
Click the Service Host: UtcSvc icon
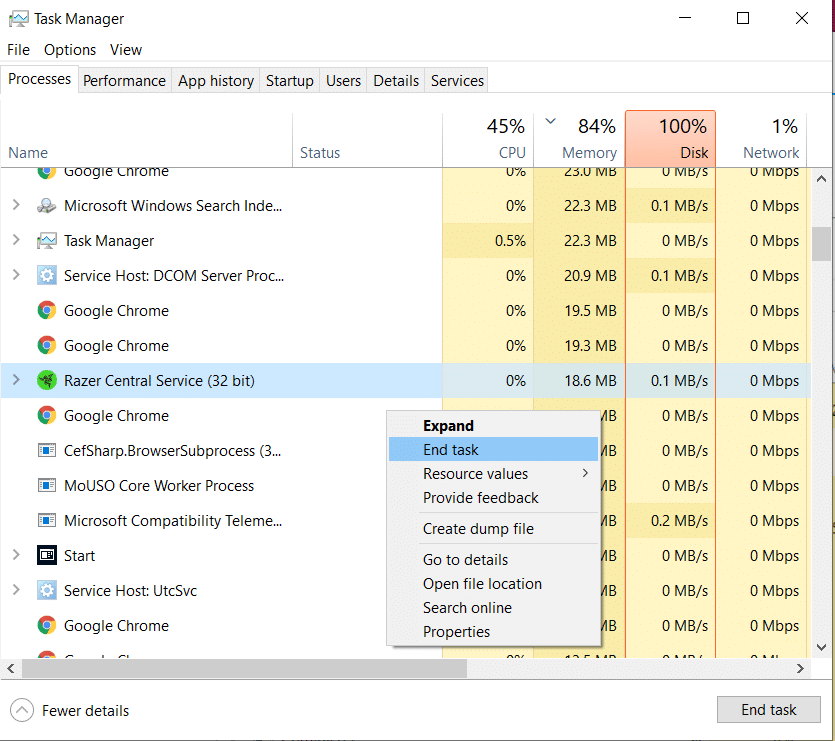[47, 590]
